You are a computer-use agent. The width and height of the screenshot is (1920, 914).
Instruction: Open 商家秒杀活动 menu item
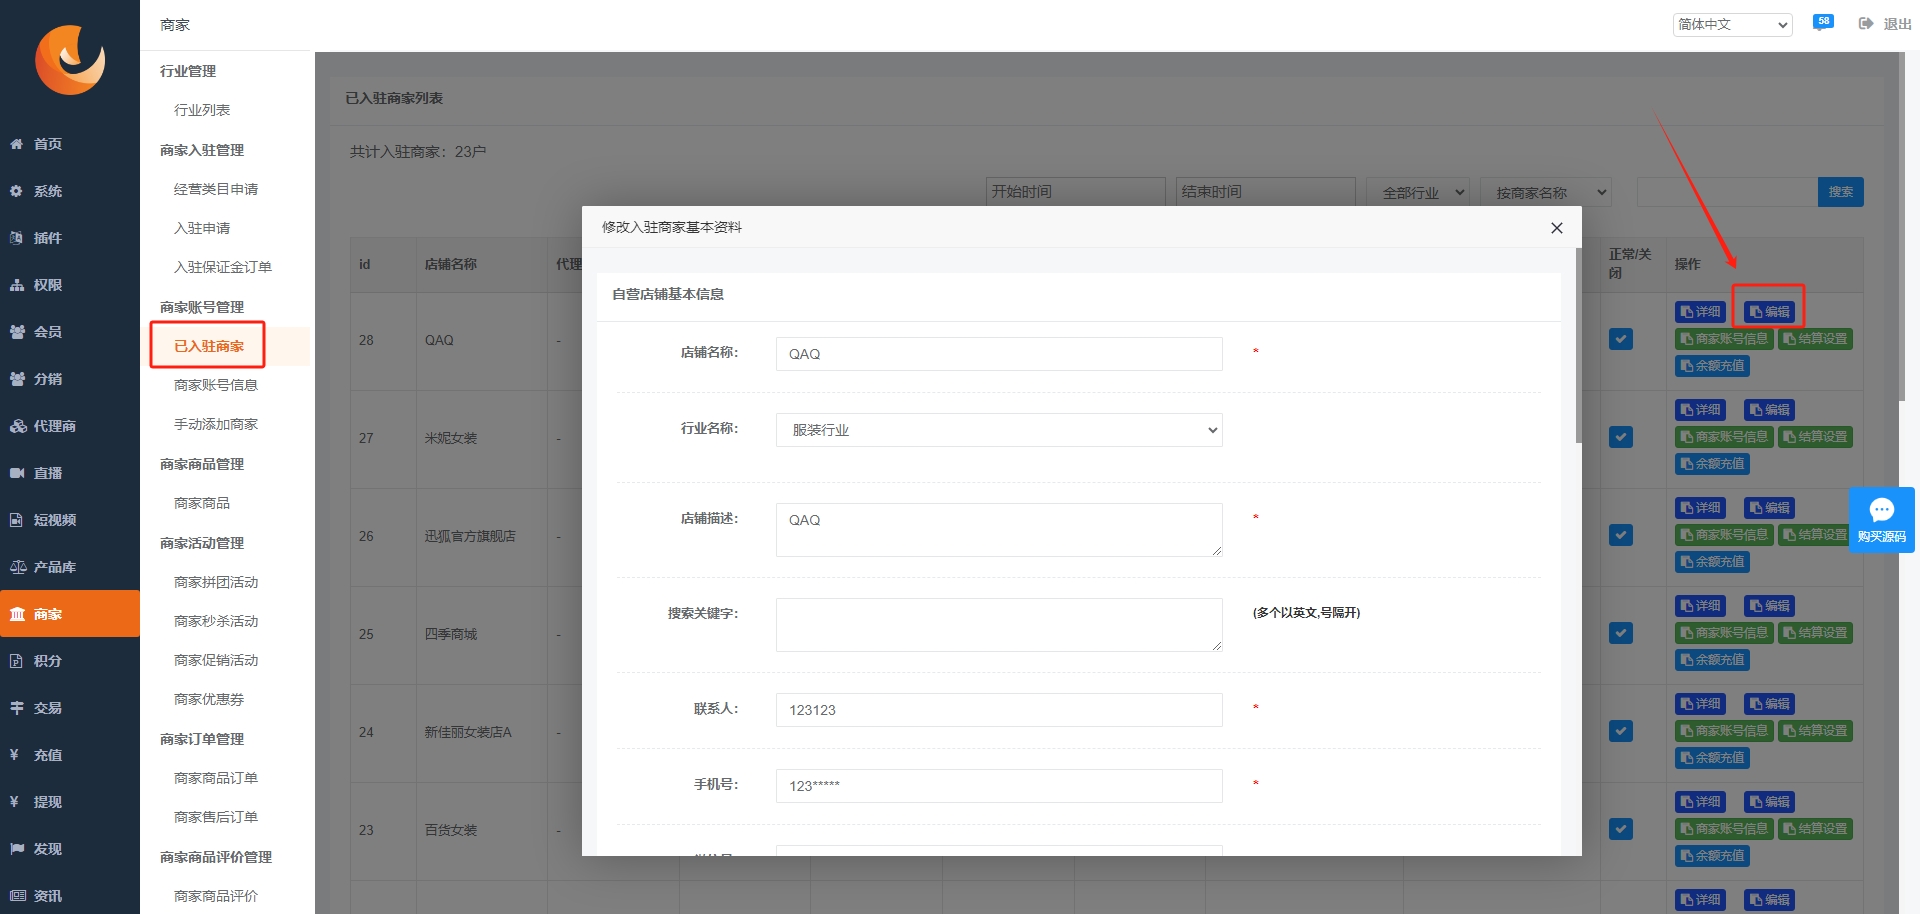[216, 621]
